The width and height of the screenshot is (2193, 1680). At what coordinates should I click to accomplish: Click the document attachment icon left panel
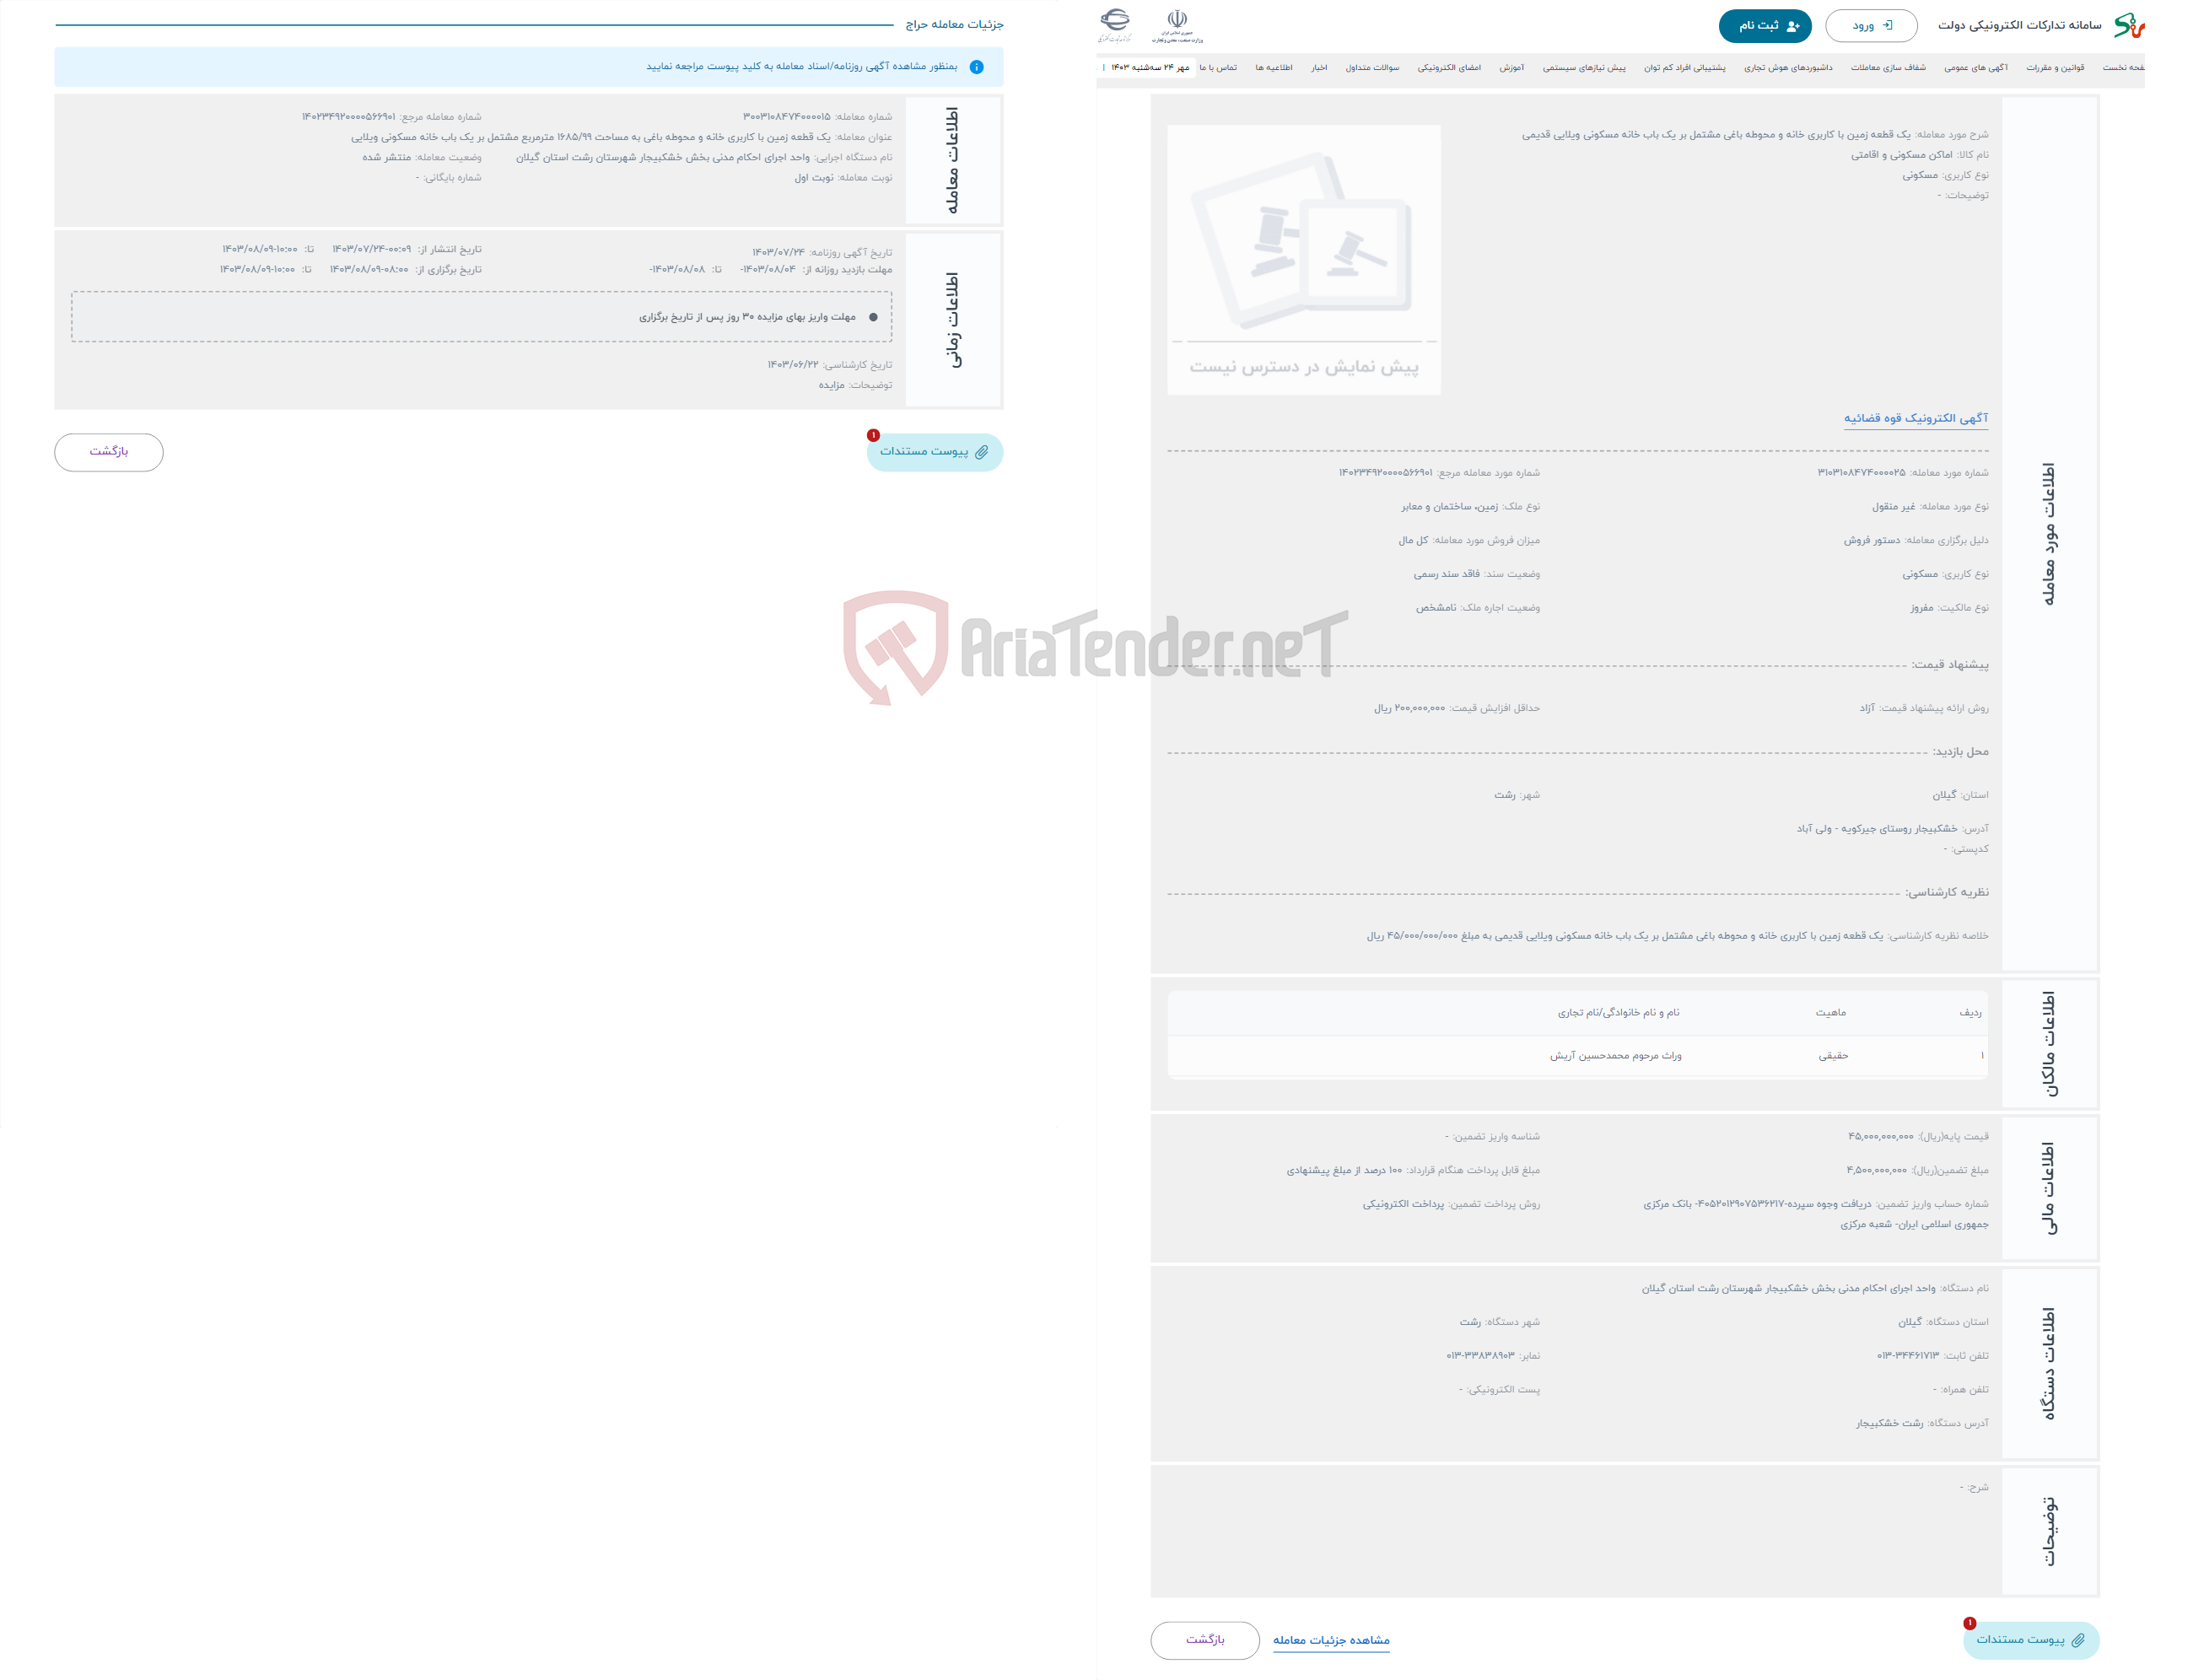pyautogui.click(x=983, y=450)
